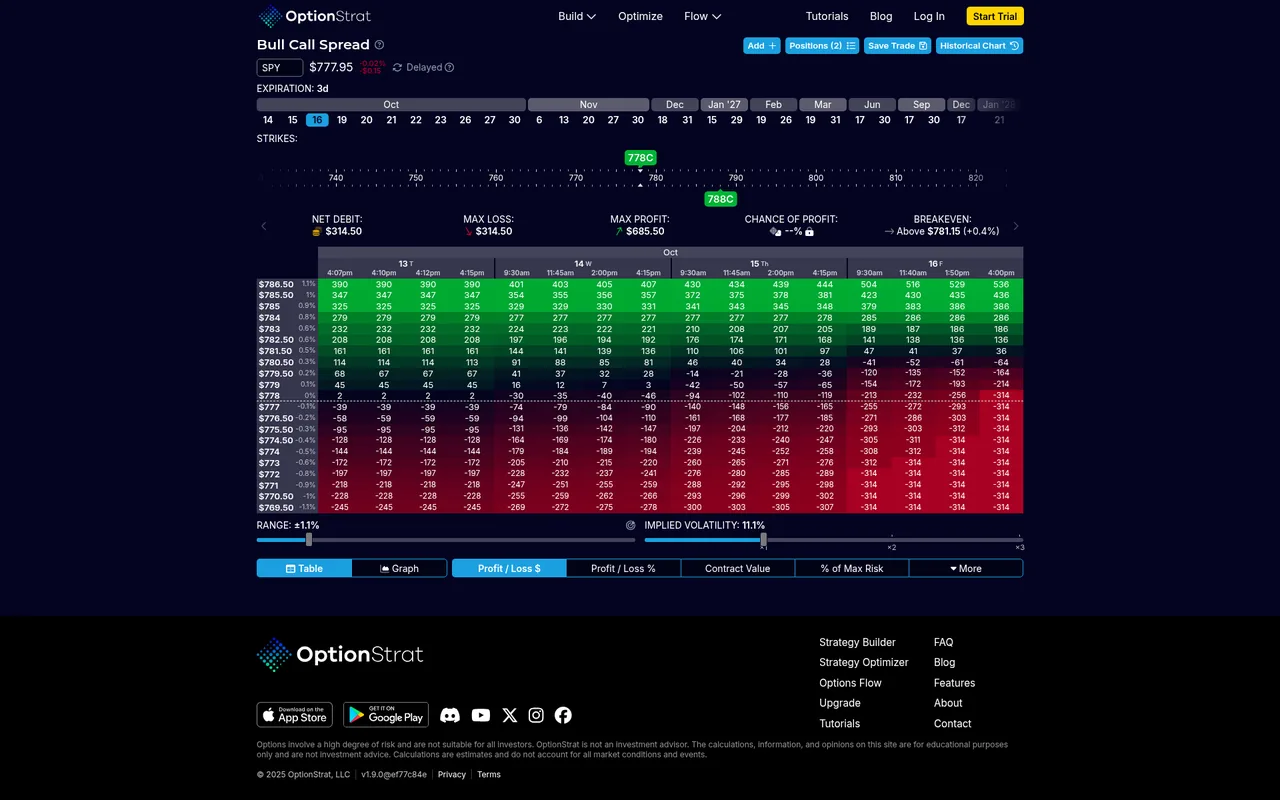This screenshot has width=1280, height=800.
Task: Open the Facebook link in the footer
Action: click(563, 715)
